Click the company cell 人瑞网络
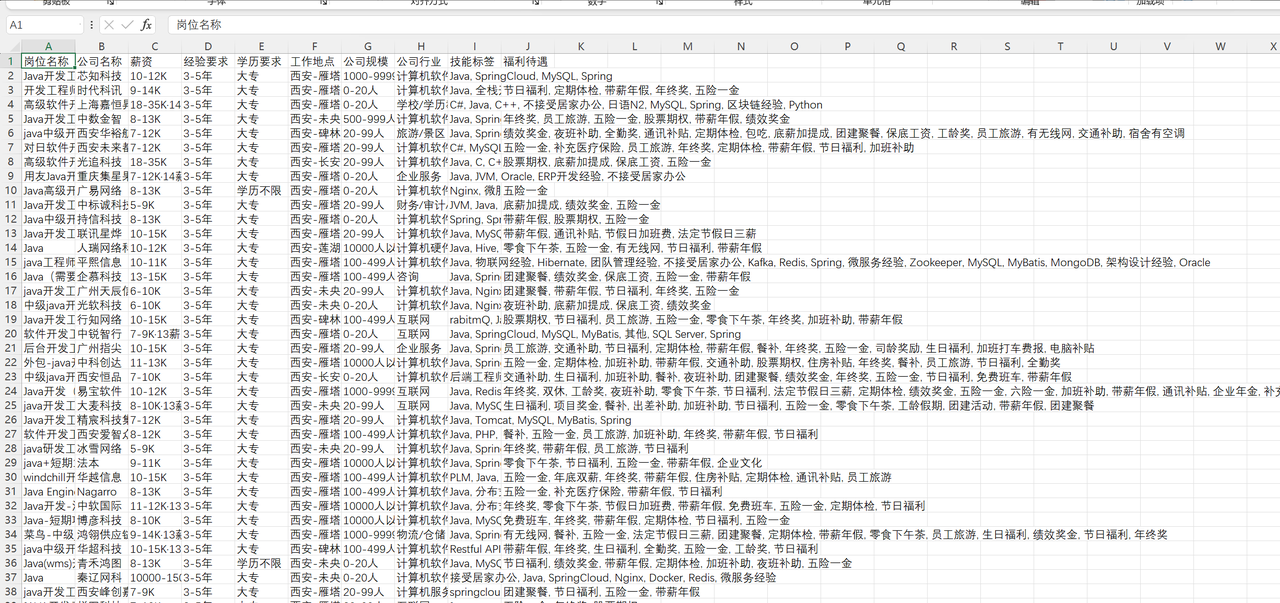Image resolution: width=1280 pixels, height=603 pixels. (x=101, y=248)
